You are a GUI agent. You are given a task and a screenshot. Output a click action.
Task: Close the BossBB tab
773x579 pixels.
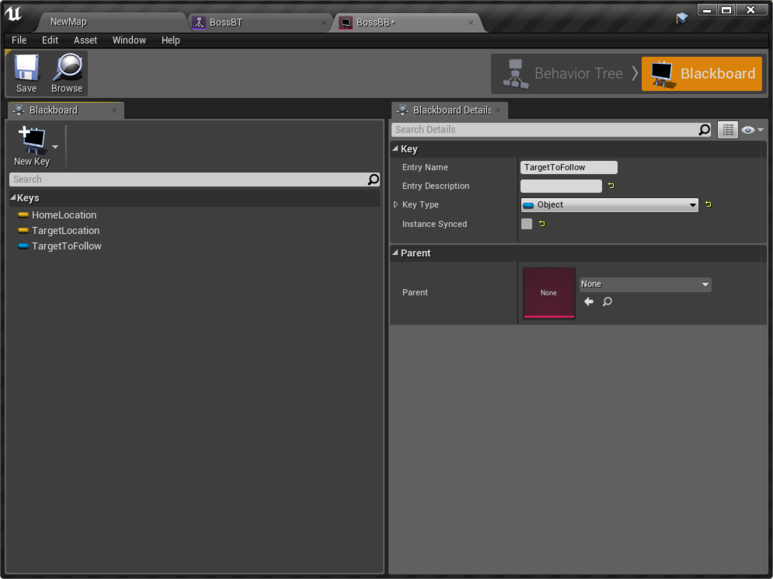(x=471, y=22)
